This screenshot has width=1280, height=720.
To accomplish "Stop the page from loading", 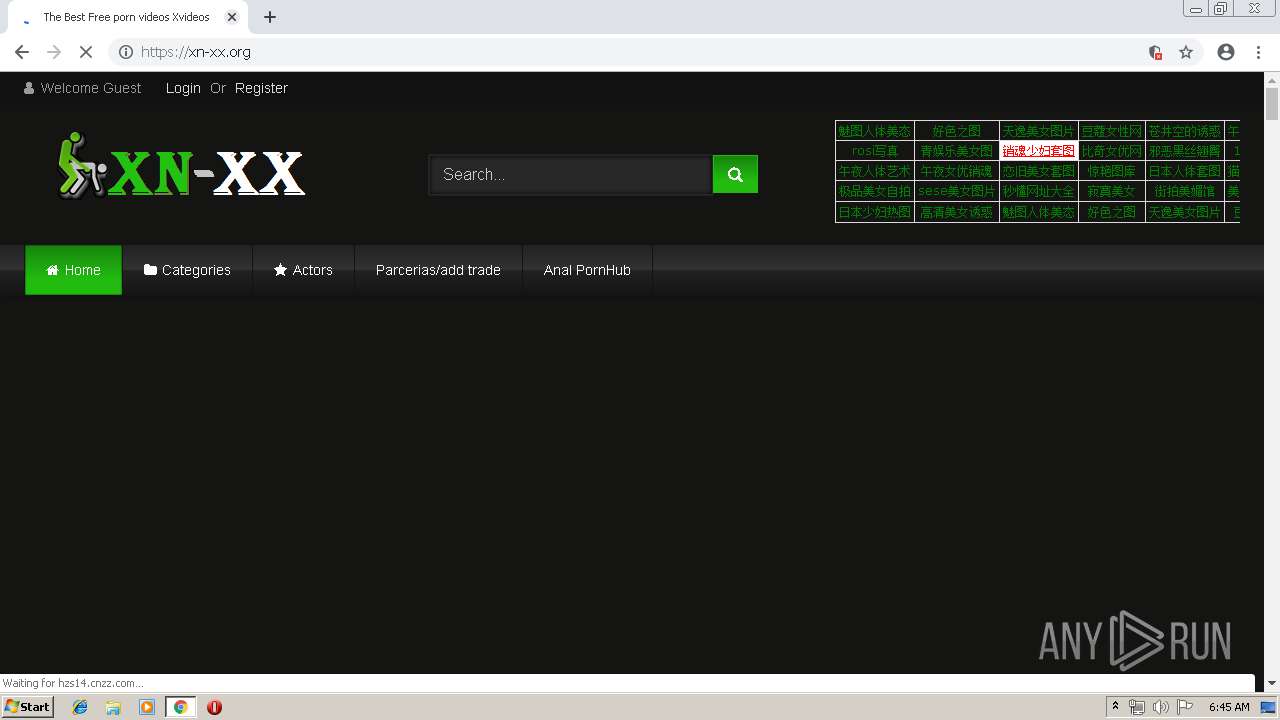I will (x=86, y=52).
